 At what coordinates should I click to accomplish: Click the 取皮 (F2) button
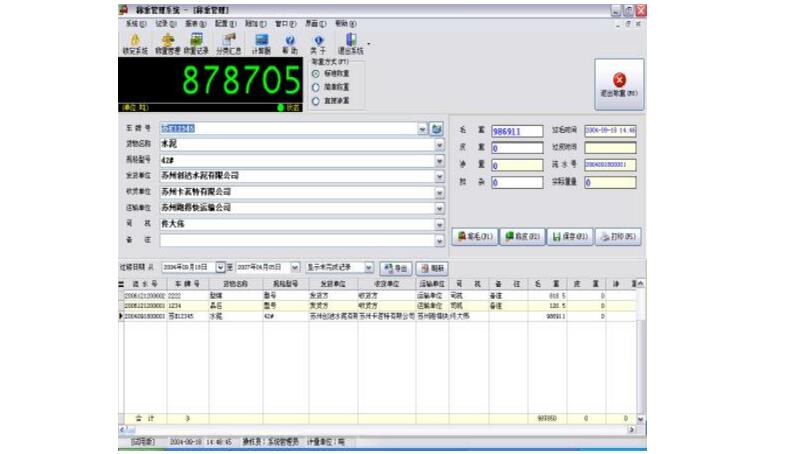522,236
